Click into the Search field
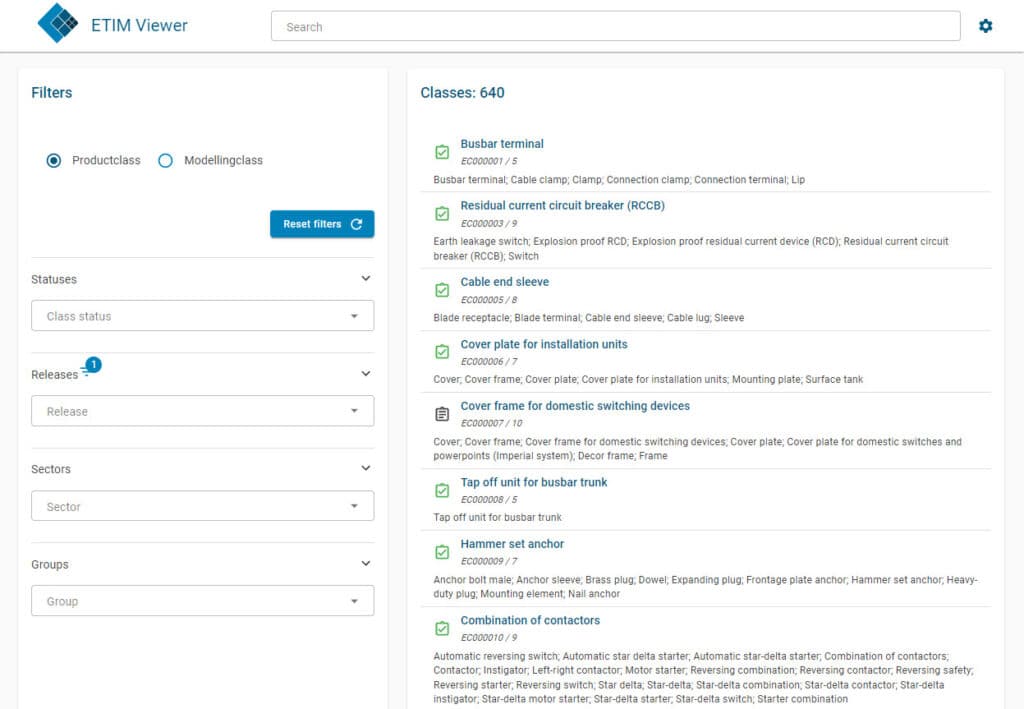The height and width of the screenshot is (709, 1024). (x=615, y=27)
